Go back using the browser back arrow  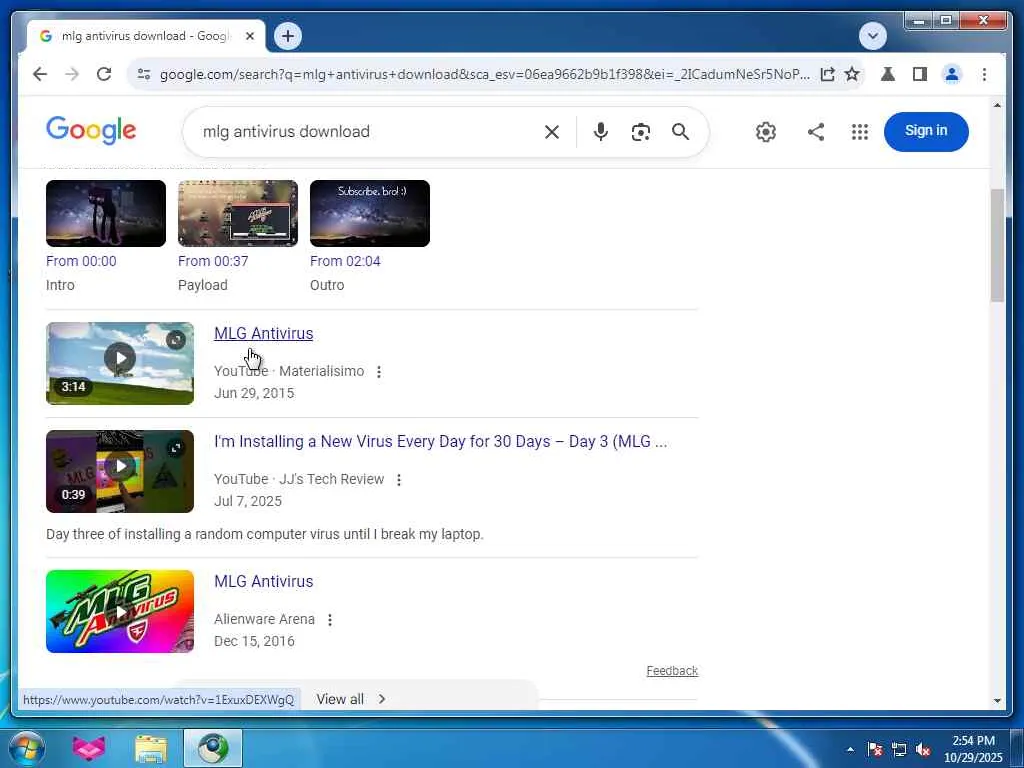(40, 74)
